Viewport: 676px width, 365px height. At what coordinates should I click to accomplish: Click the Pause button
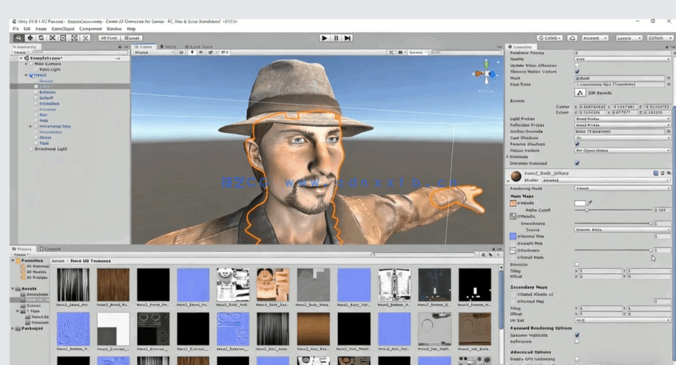point(336,38)
